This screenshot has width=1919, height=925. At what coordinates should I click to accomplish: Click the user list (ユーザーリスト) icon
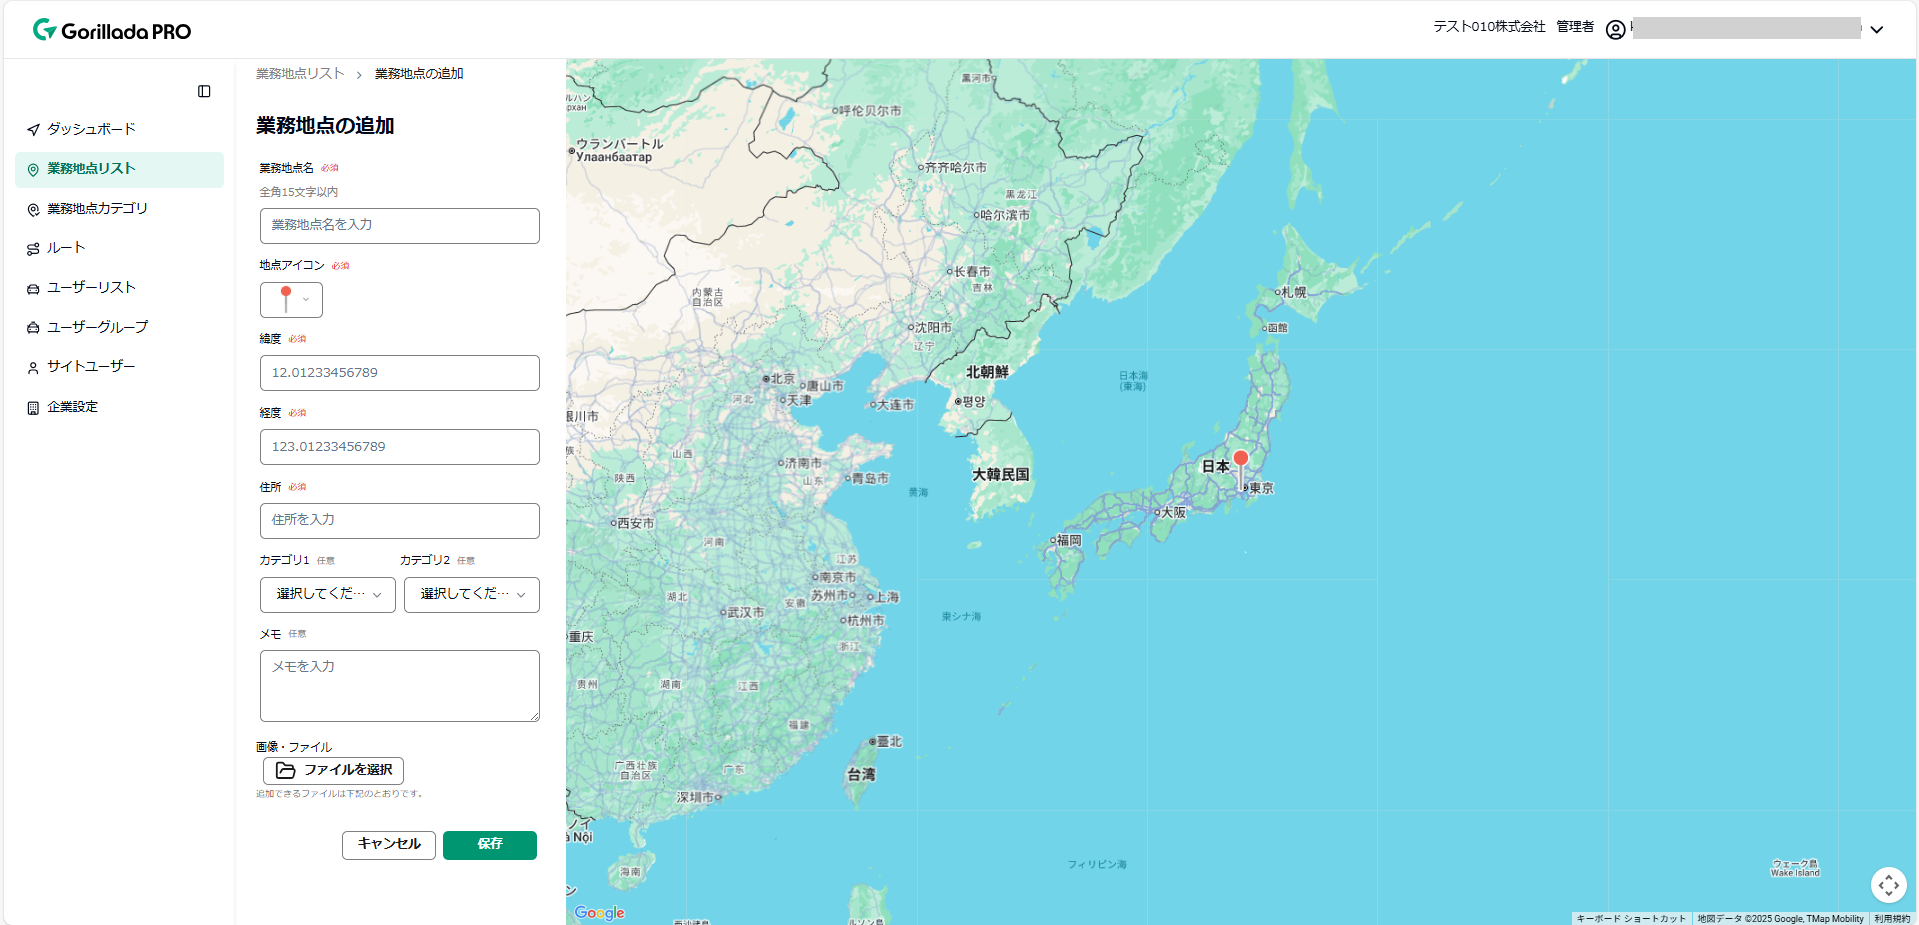click(31, 288)
